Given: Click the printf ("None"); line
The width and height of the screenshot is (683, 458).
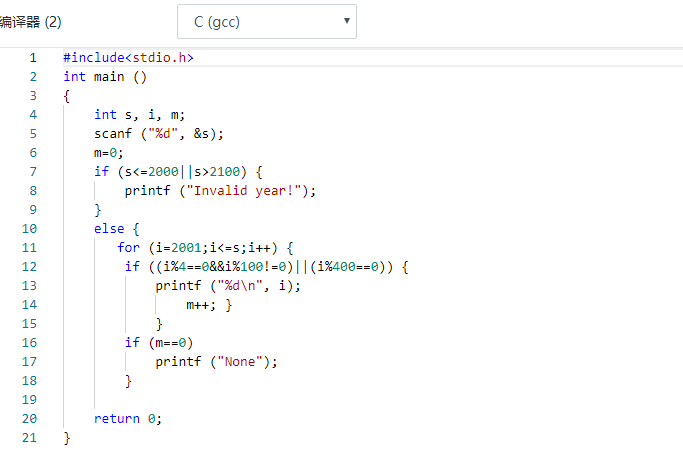Looking at the screenshot, I should tap(216, 362).
